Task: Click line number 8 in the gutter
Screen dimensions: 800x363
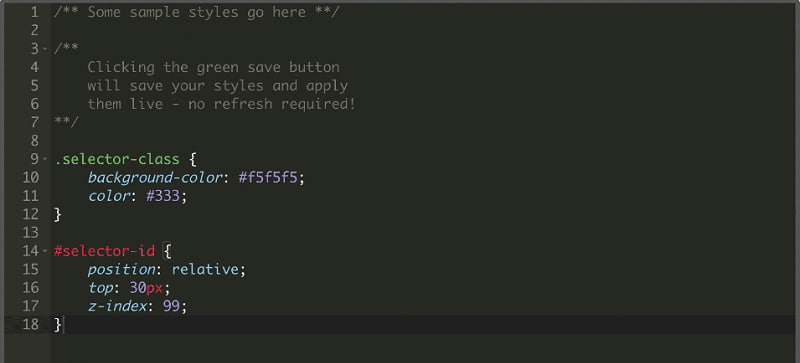Action: click(x=34, y=140)
